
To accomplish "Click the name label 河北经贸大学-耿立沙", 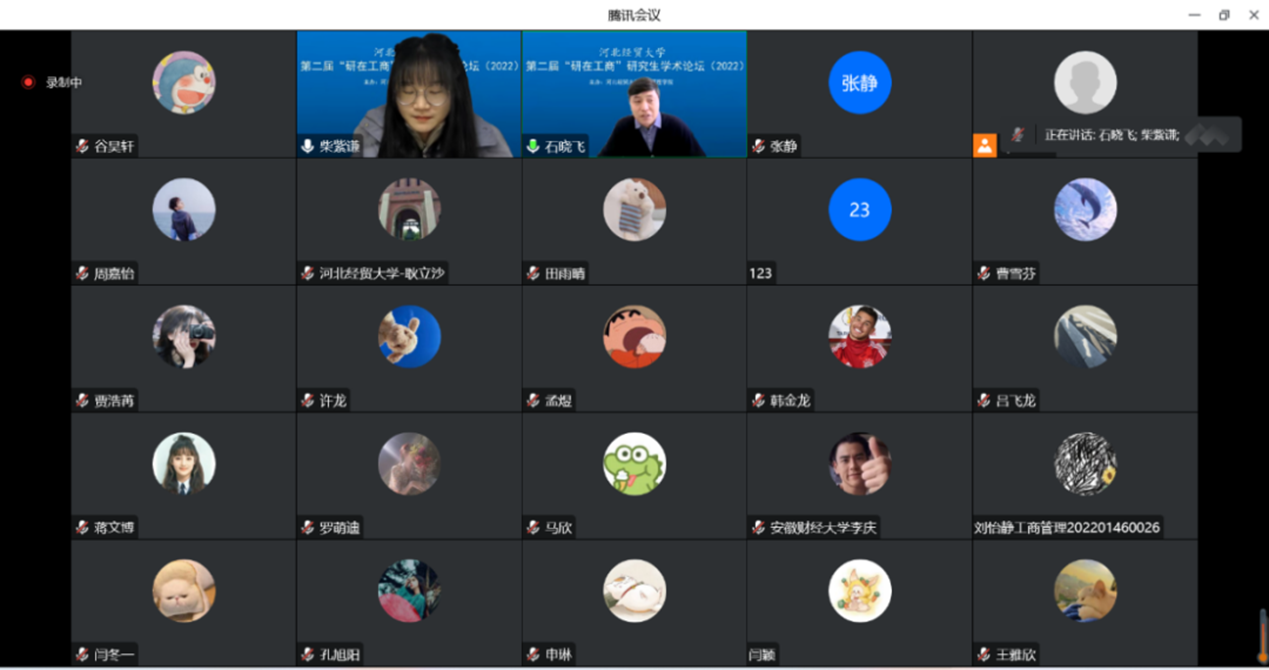I will pyautogui.click(x=382, y=273).
